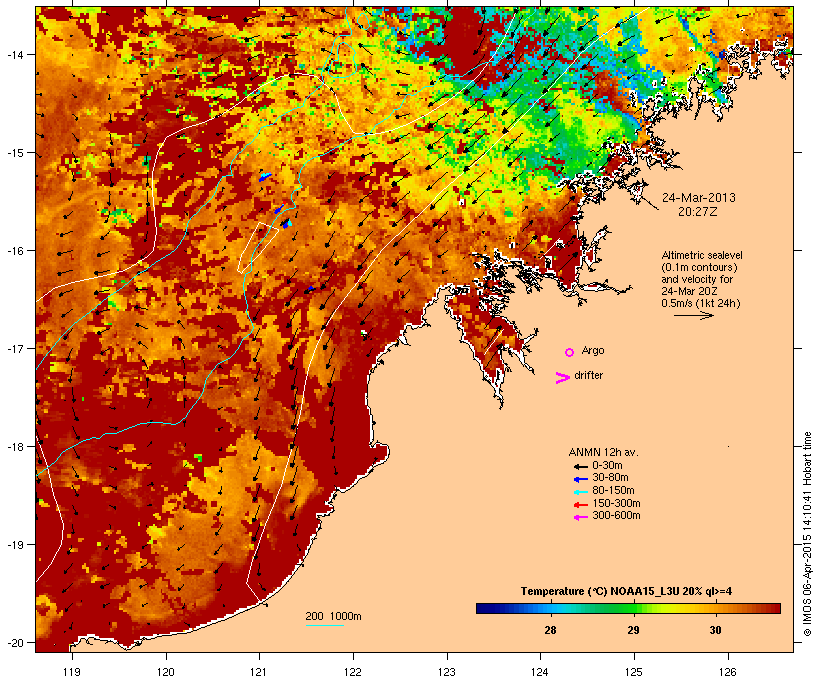Click the longitude axis label 122
The image size is (820, 680).
coord(353,672)
